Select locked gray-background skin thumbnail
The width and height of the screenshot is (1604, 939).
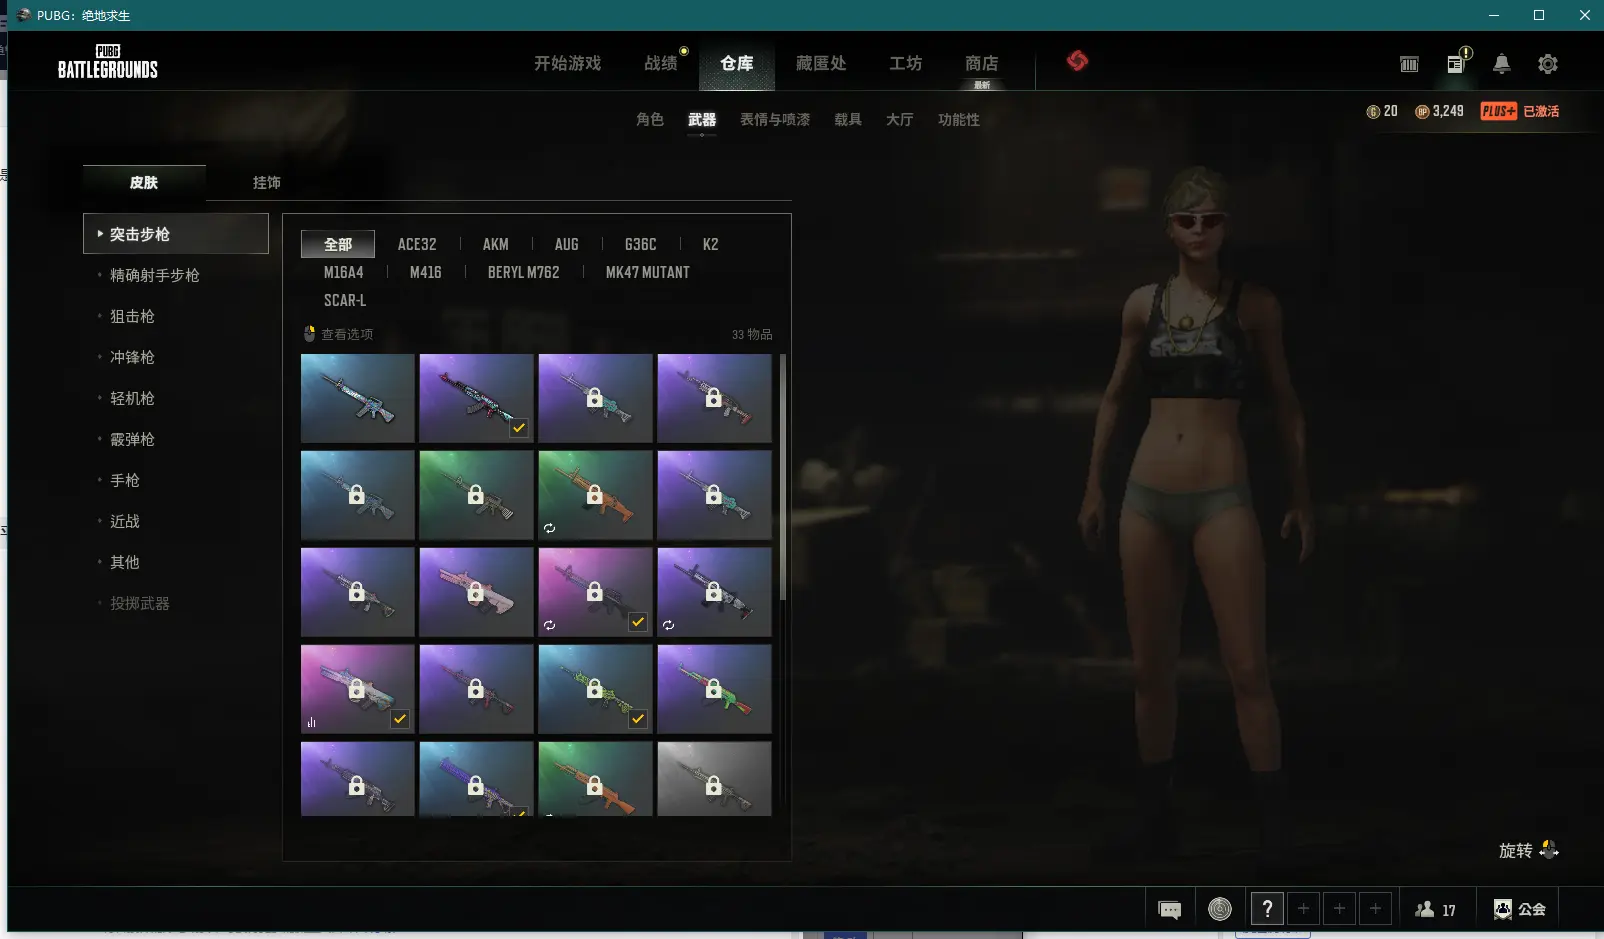[714, 779]
